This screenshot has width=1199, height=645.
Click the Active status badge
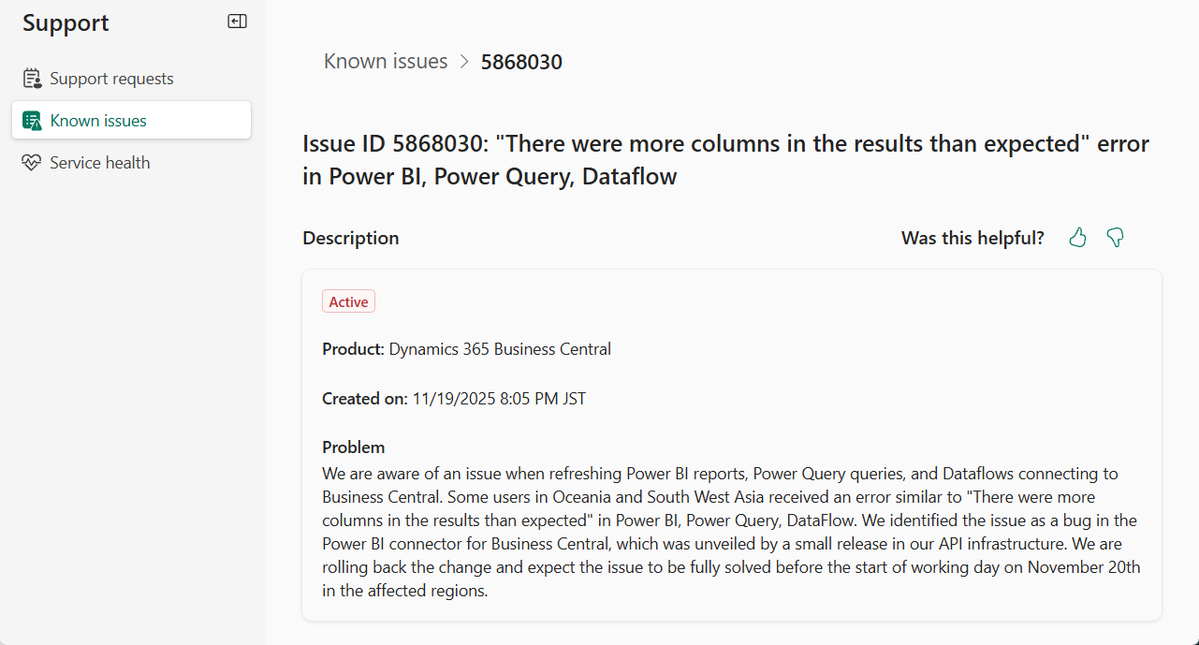pos(348,301)
